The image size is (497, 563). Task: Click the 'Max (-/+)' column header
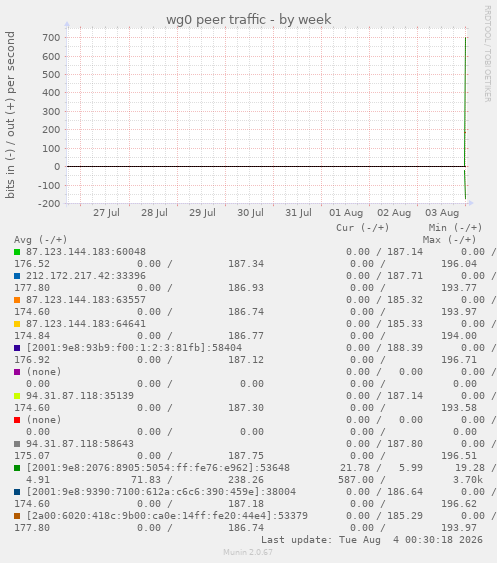tap(449, 240)
